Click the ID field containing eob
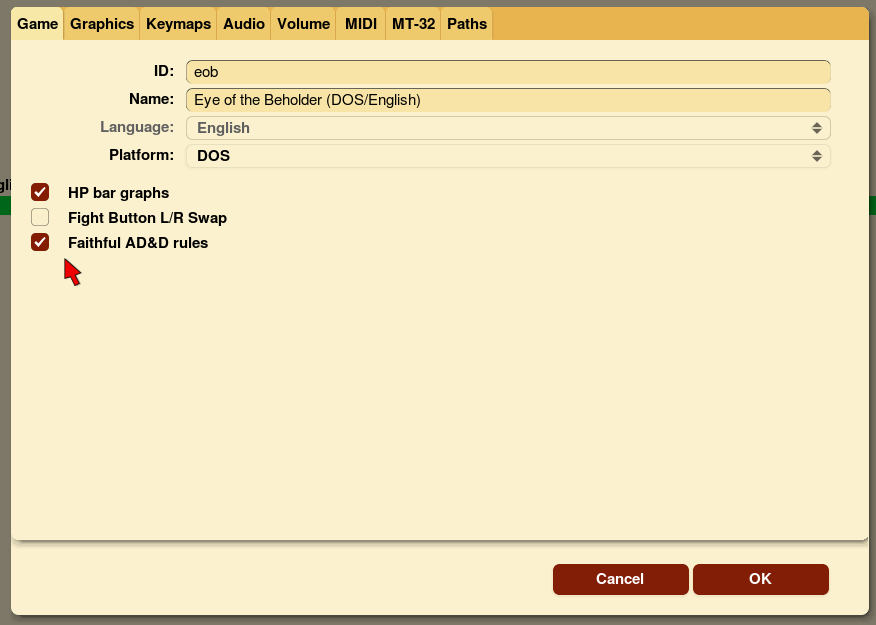This screenshot has height=625, width=876. click(x=508, y=72)
